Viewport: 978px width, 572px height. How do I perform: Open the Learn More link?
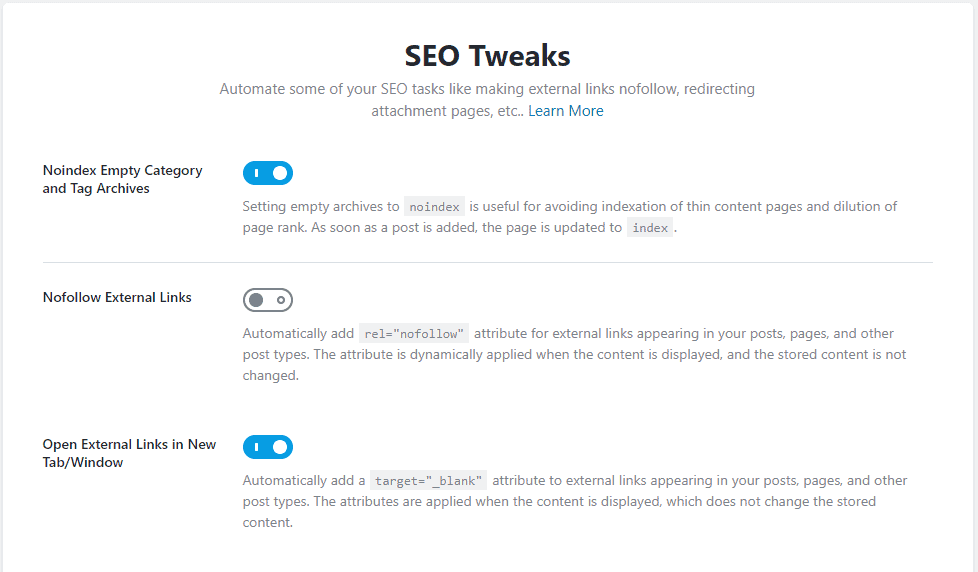tap(565, 111)
